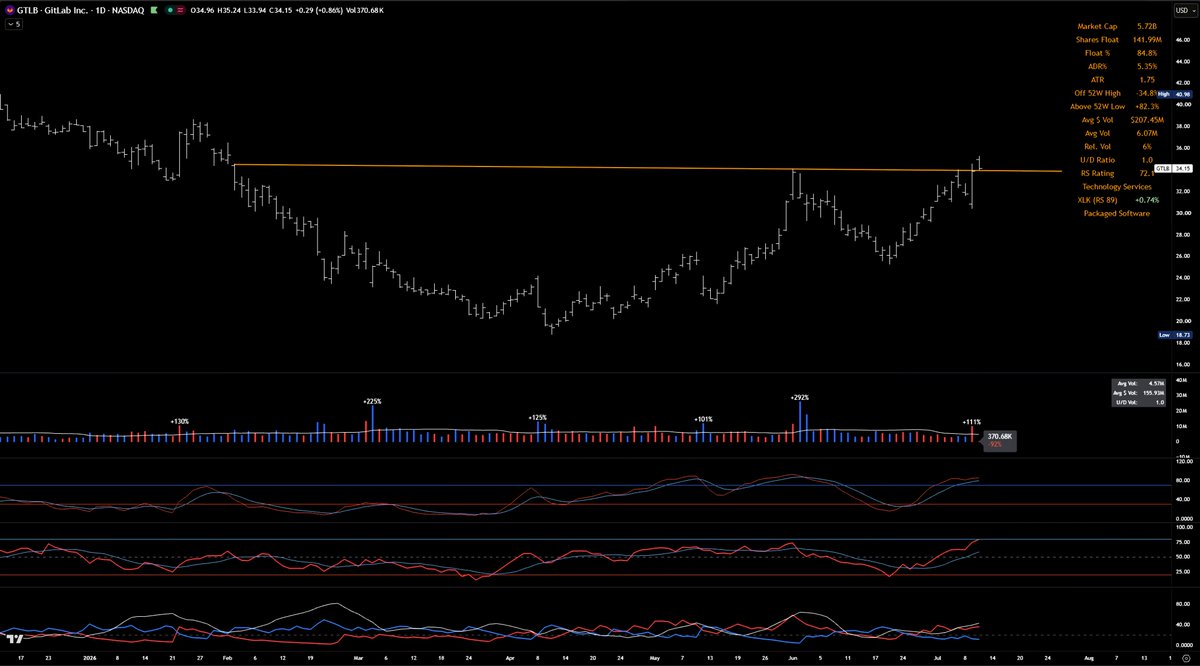Click the +292% volume spike label
Image resolution: width=1200 pixels, height=666 pixels.
[799, 397]
